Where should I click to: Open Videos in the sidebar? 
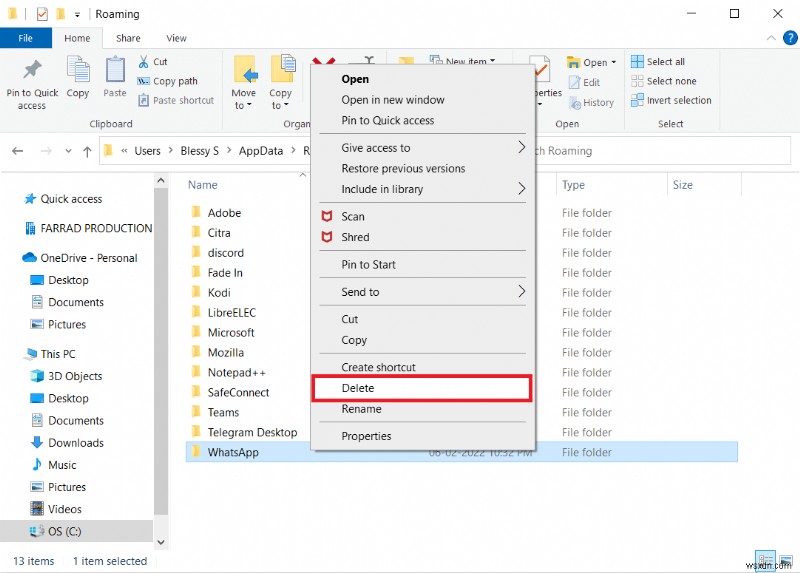(x=56, y=509)
